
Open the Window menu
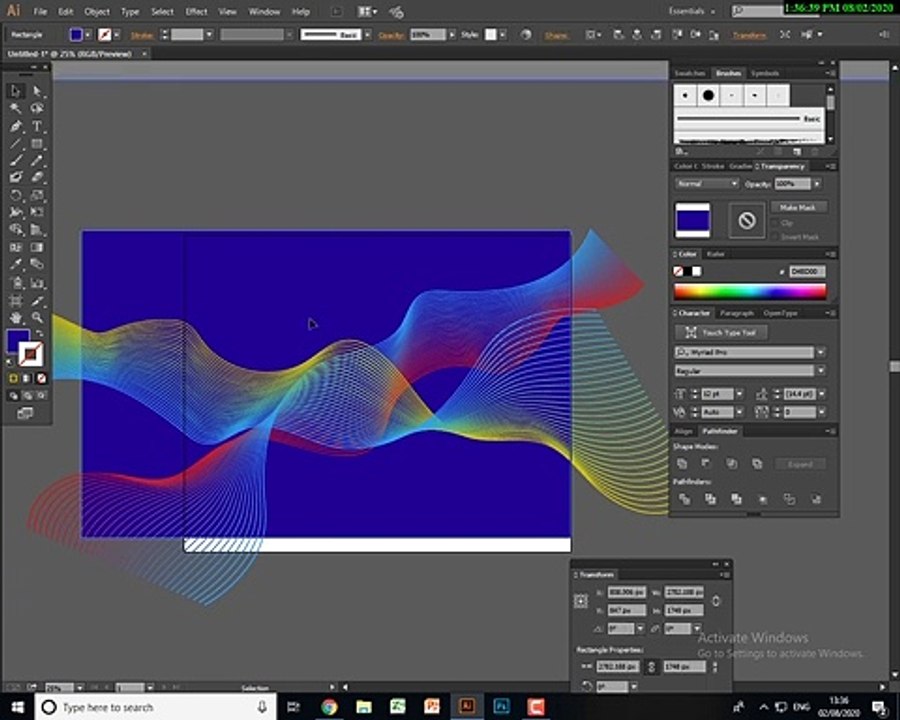(264, 11)
